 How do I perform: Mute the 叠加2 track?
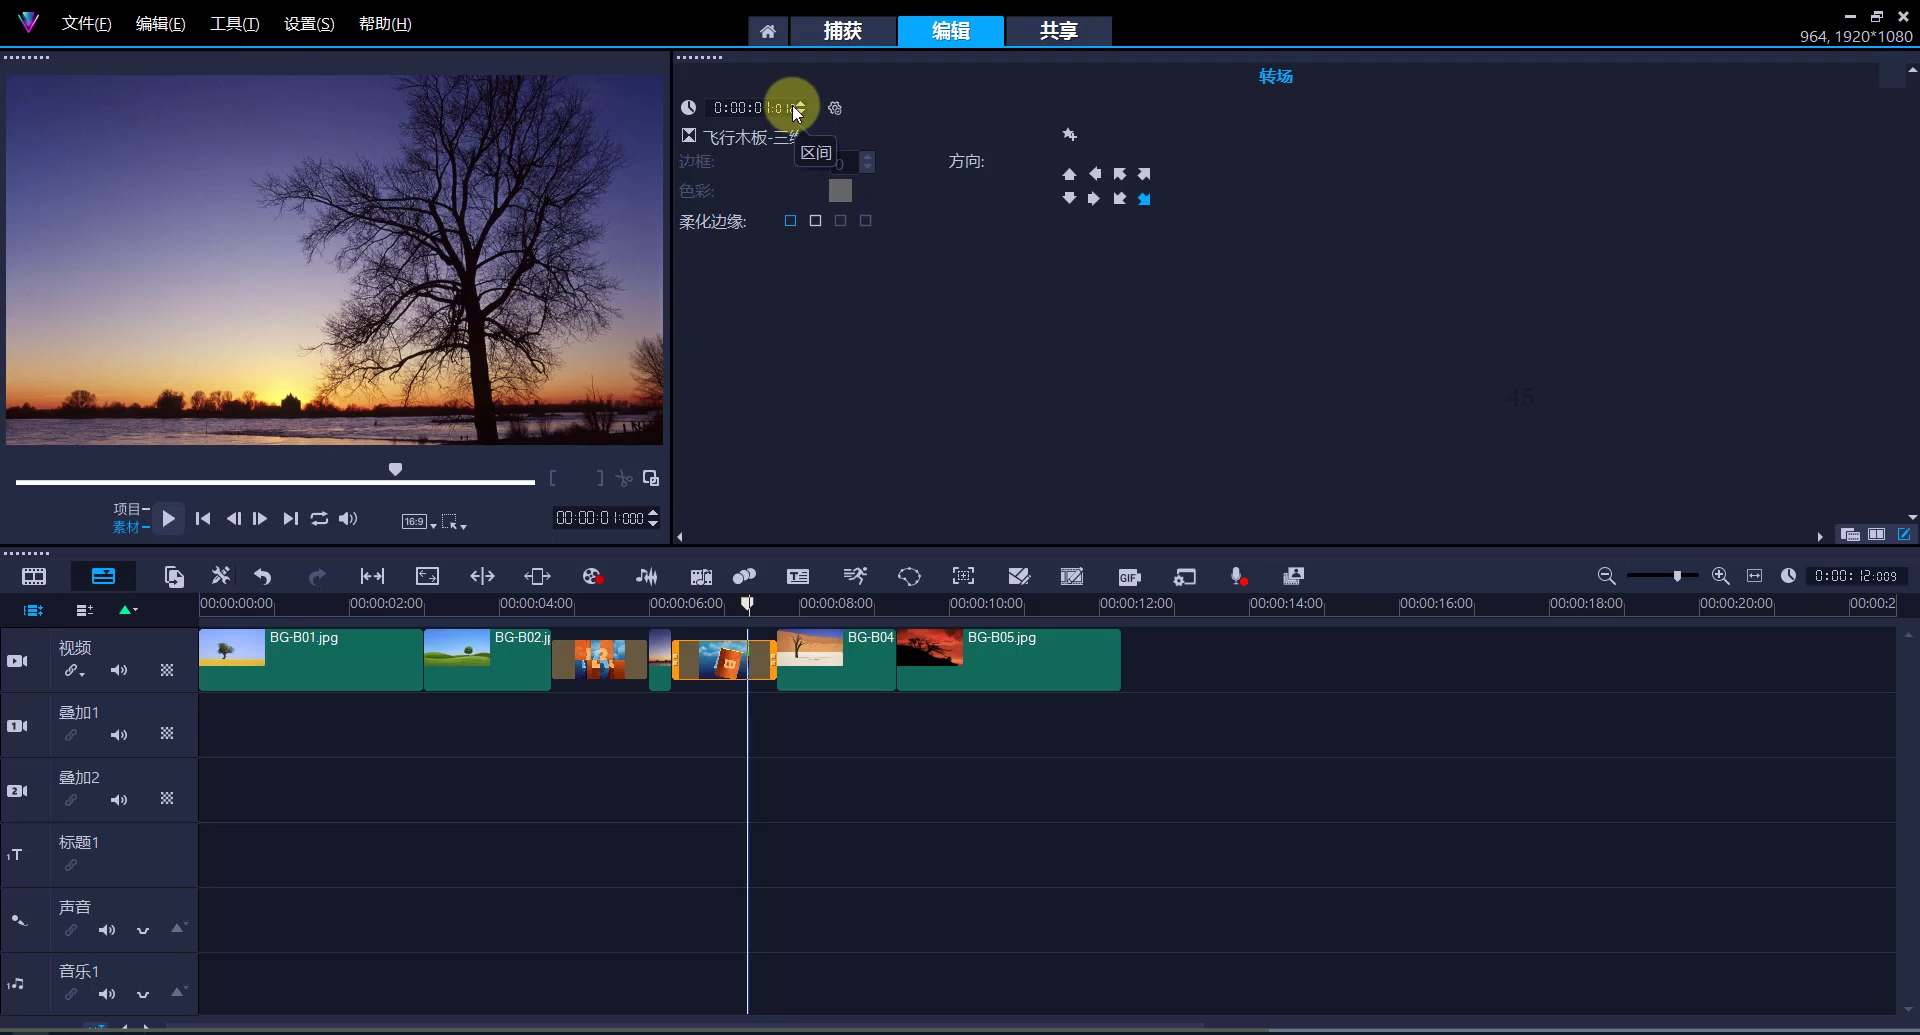[x=119, y=800]
